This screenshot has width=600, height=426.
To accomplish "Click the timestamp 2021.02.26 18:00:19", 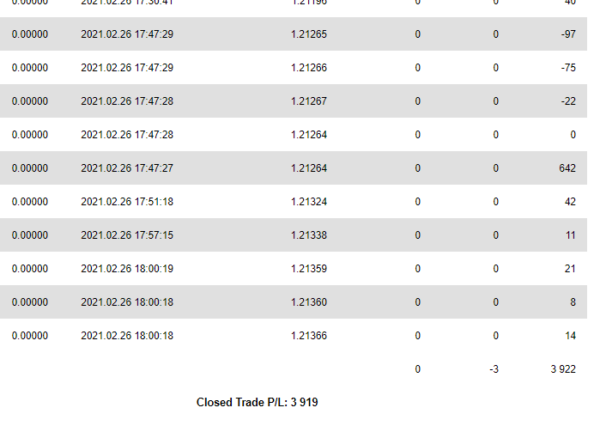I will (127, 269).
